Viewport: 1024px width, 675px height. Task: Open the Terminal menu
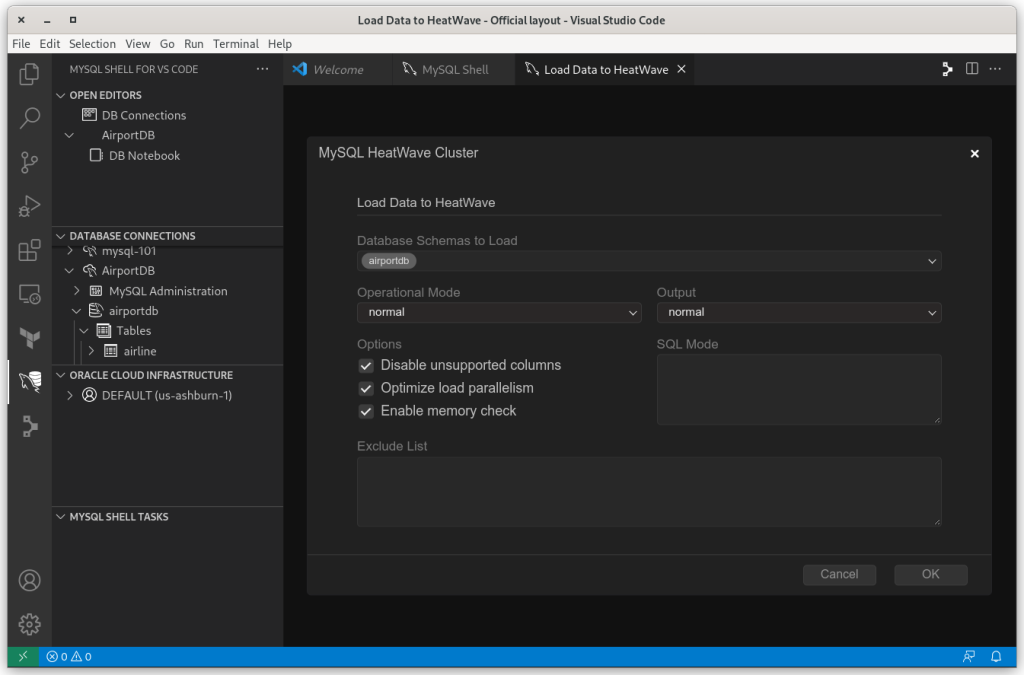coord(236,43)
